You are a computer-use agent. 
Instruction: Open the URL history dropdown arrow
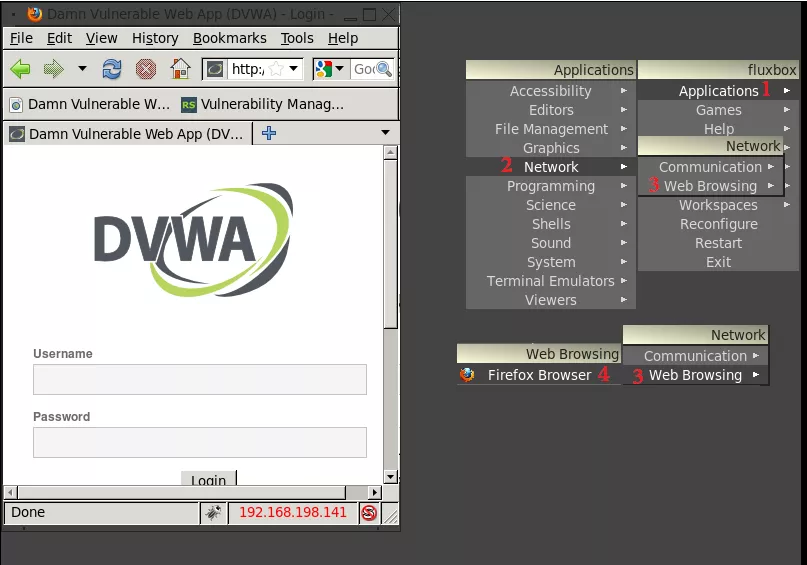point(293,68)
